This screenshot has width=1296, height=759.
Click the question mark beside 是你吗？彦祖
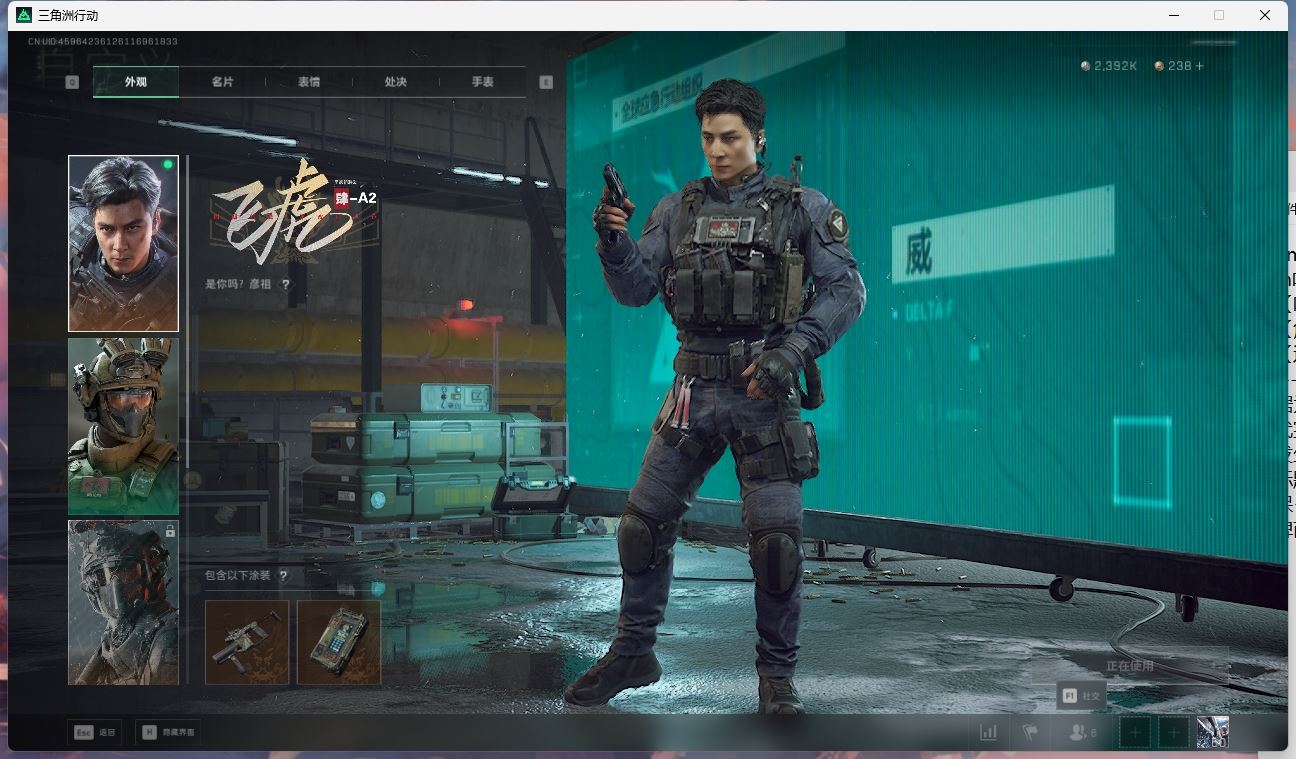click(286, 284)
